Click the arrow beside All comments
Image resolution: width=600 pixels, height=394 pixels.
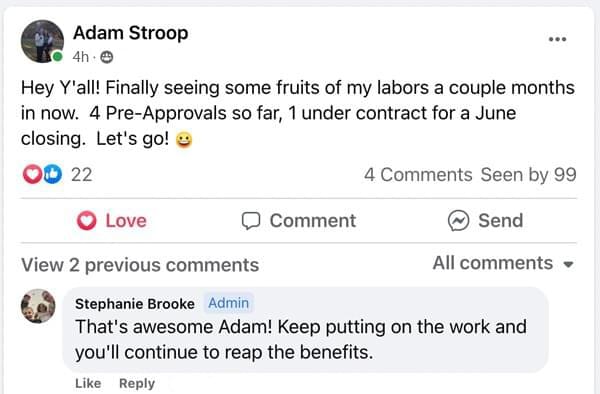point(569,264)
